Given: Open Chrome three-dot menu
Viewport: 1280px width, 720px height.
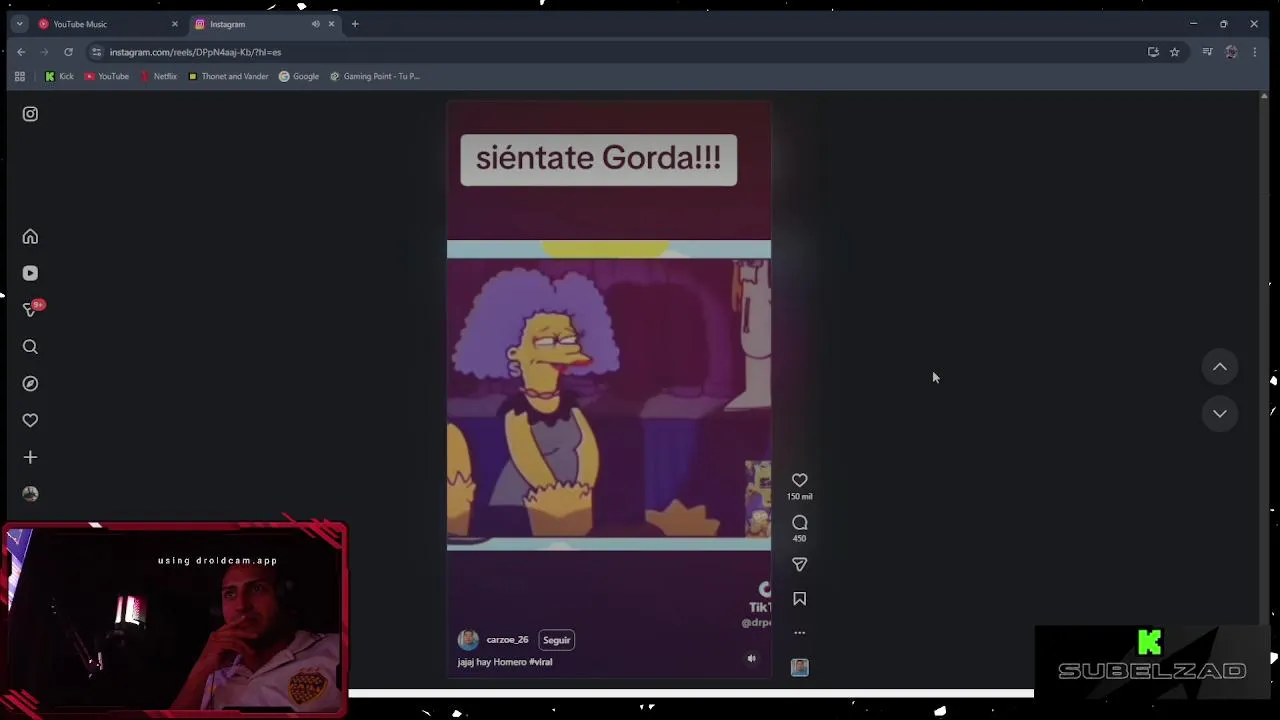Looking at the screenshot, I should pos(1255,52).
